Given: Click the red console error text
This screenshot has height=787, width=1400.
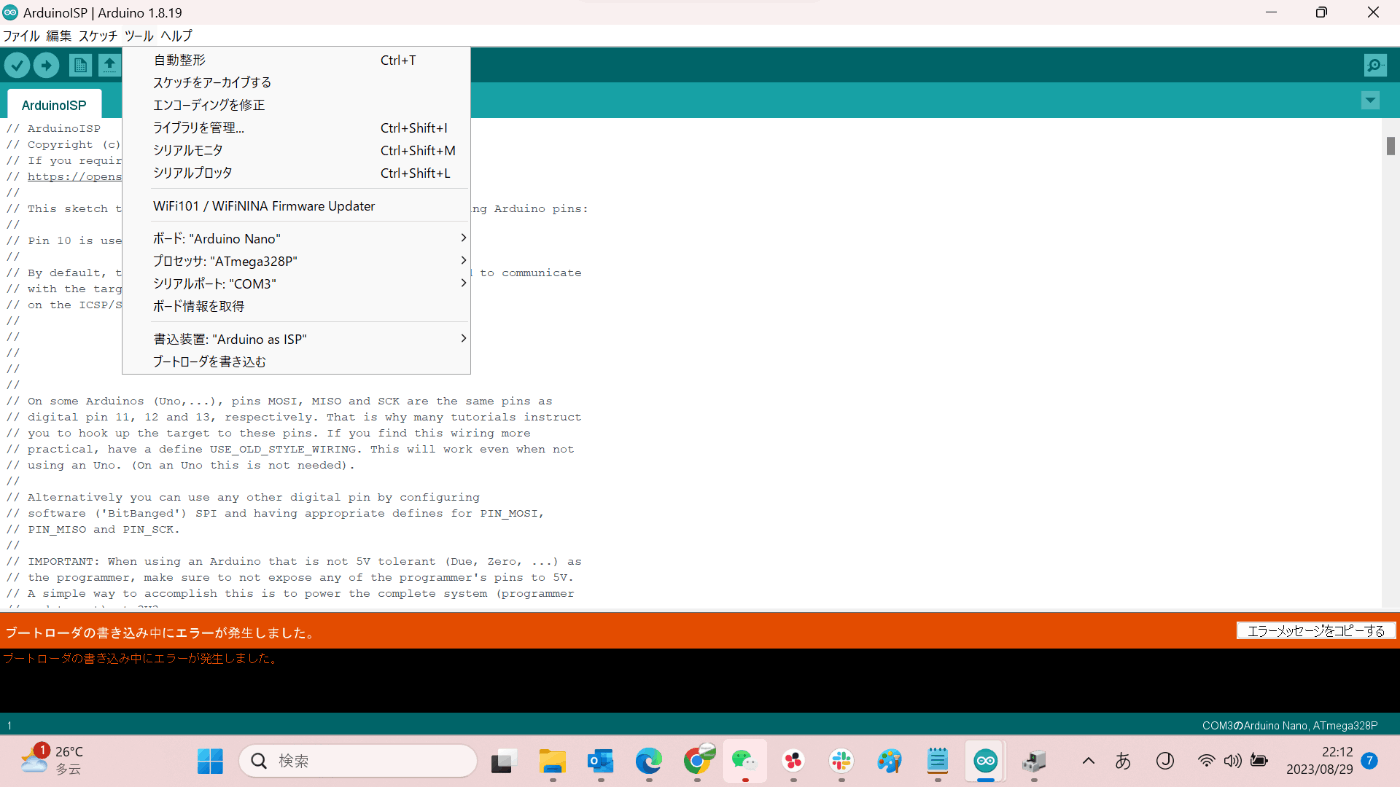Looking at the screenshot, I should (139, 658).
